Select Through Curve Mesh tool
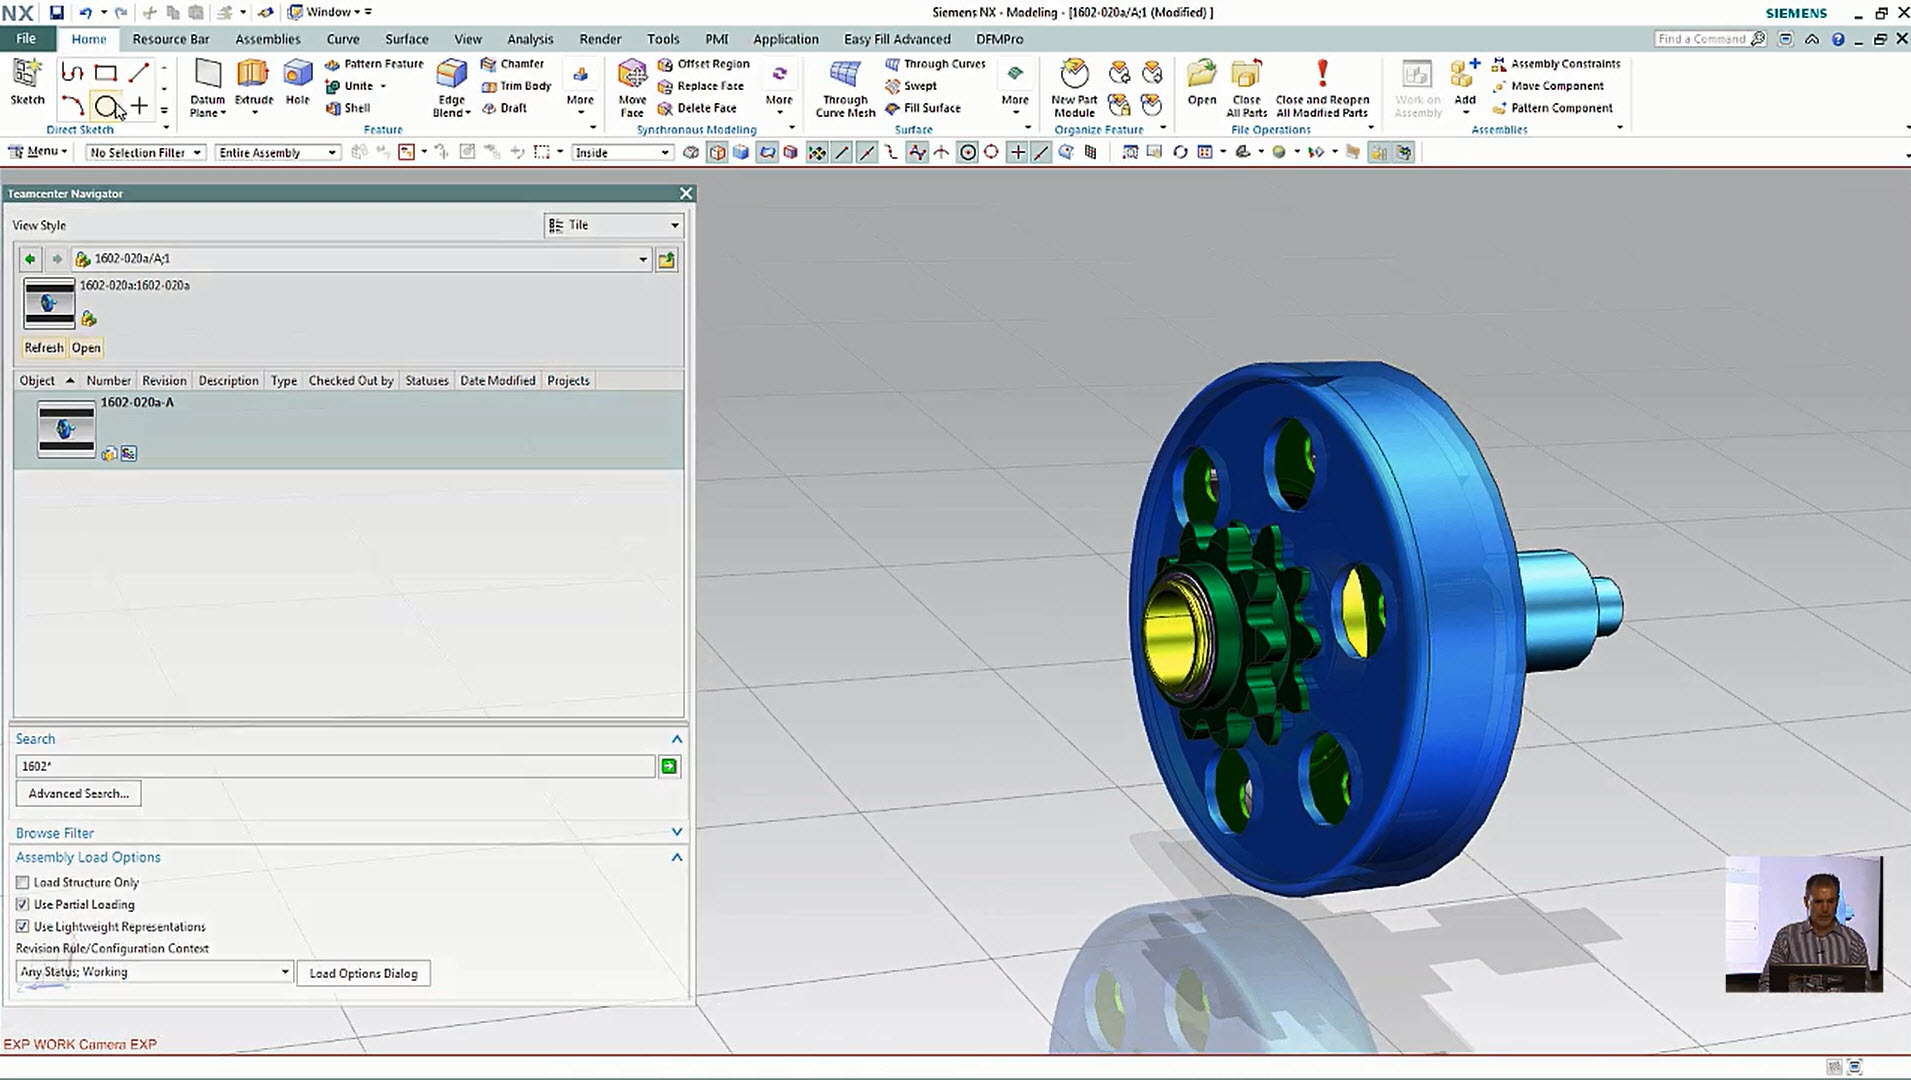Viewport: 1911px width, 1080px height. [x=845, y=76]
